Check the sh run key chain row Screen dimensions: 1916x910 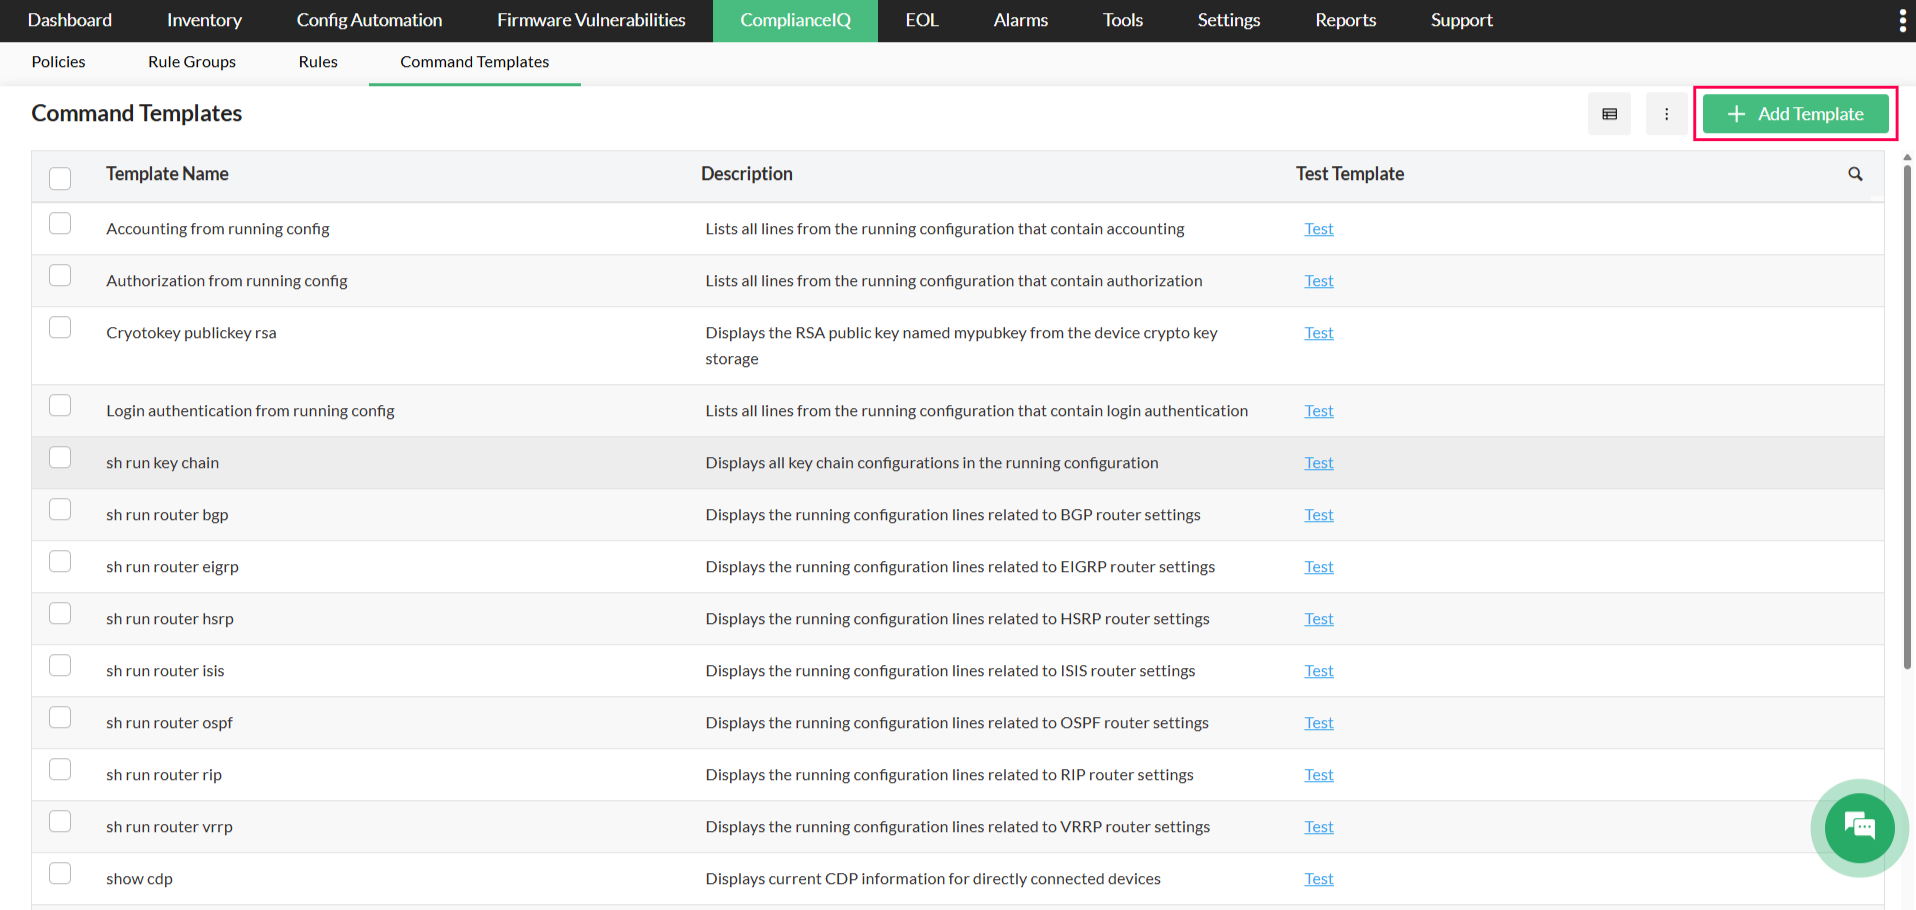pos(60,457)
